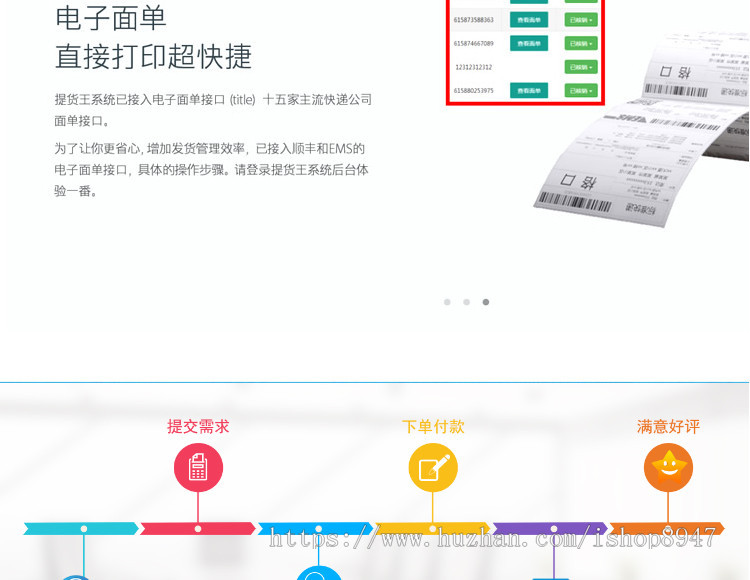
Task: Click the 直接打印超快捷 heading
Action: click(153, 56)
